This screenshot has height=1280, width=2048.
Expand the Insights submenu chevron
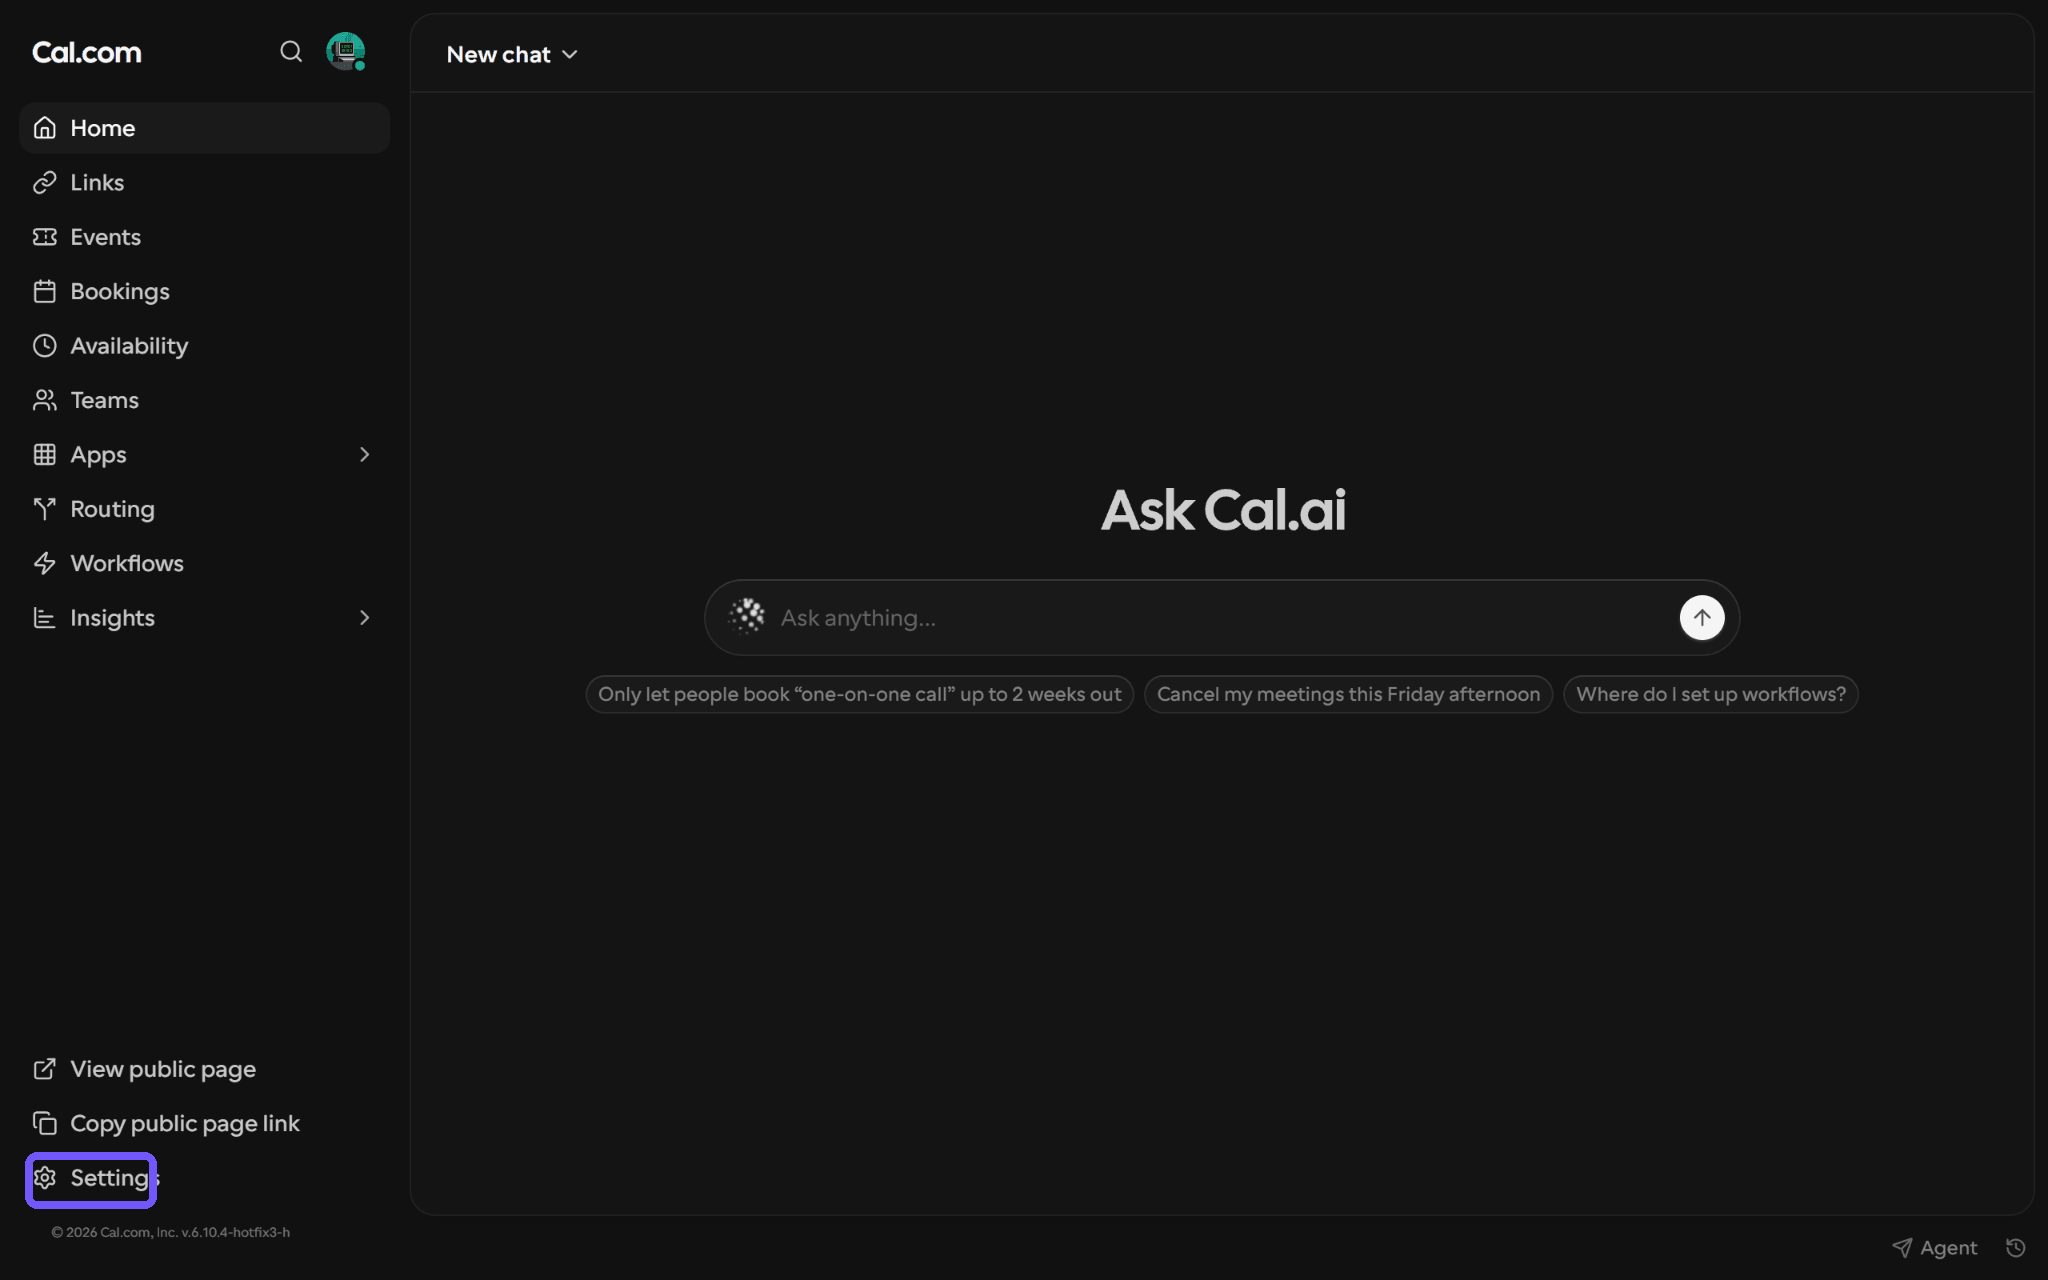[364, 618]
